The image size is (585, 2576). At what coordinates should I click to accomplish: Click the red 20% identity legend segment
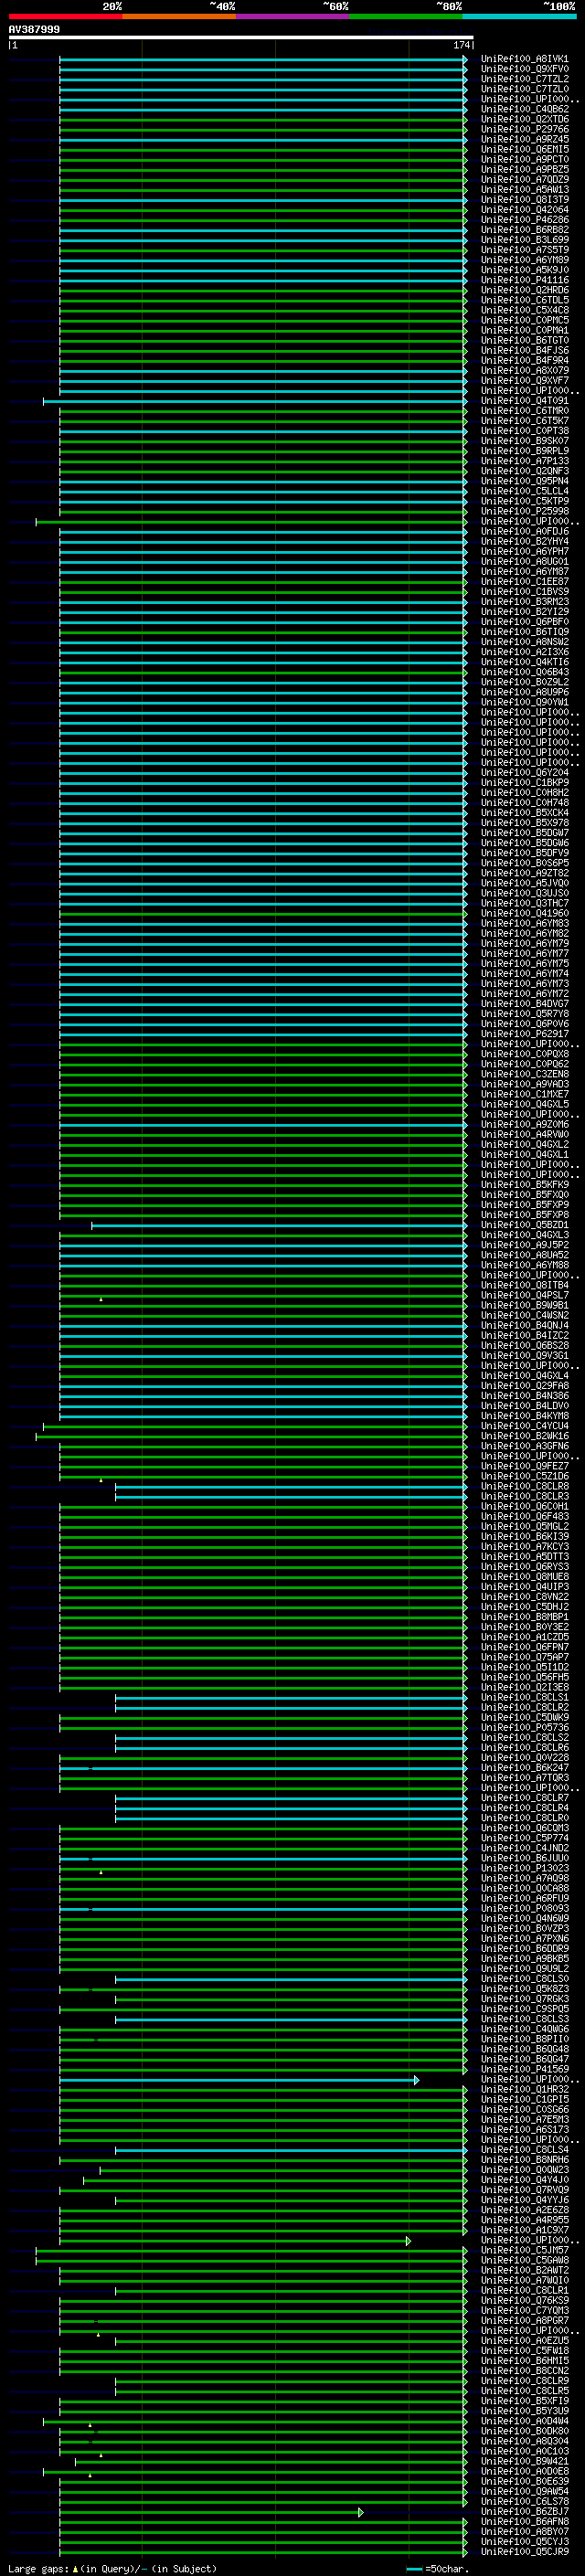(x=65, y=16)
